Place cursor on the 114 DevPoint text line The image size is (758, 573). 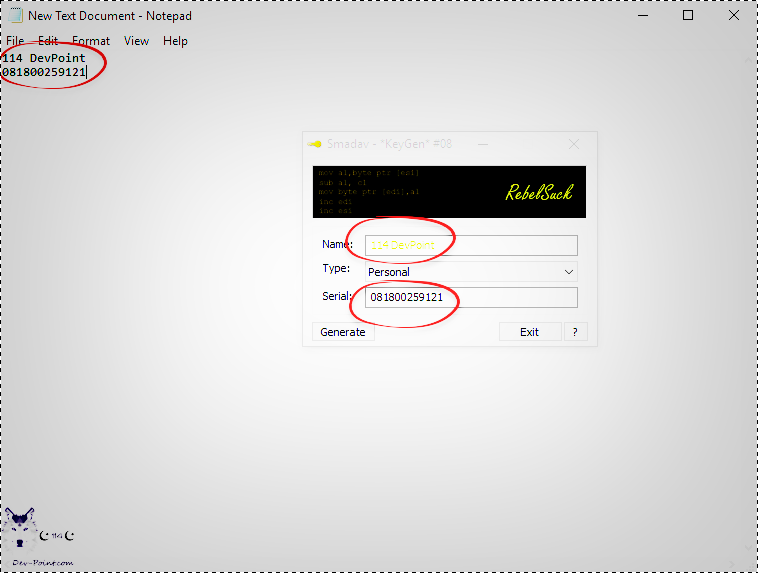45,58
